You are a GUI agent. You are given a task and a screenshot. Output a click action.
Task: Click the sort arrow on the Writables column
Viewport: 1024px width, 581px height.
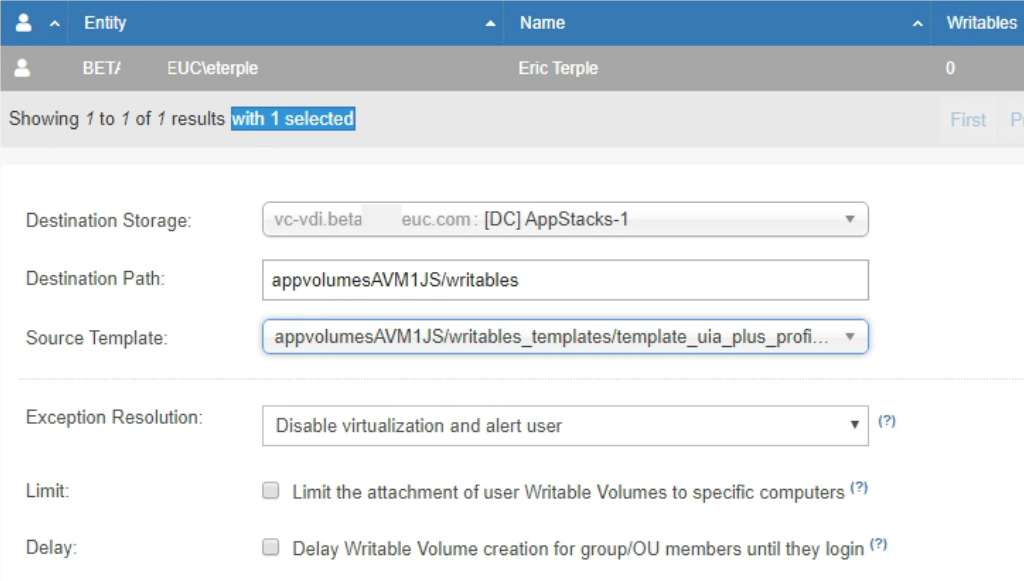[1020, 22]
